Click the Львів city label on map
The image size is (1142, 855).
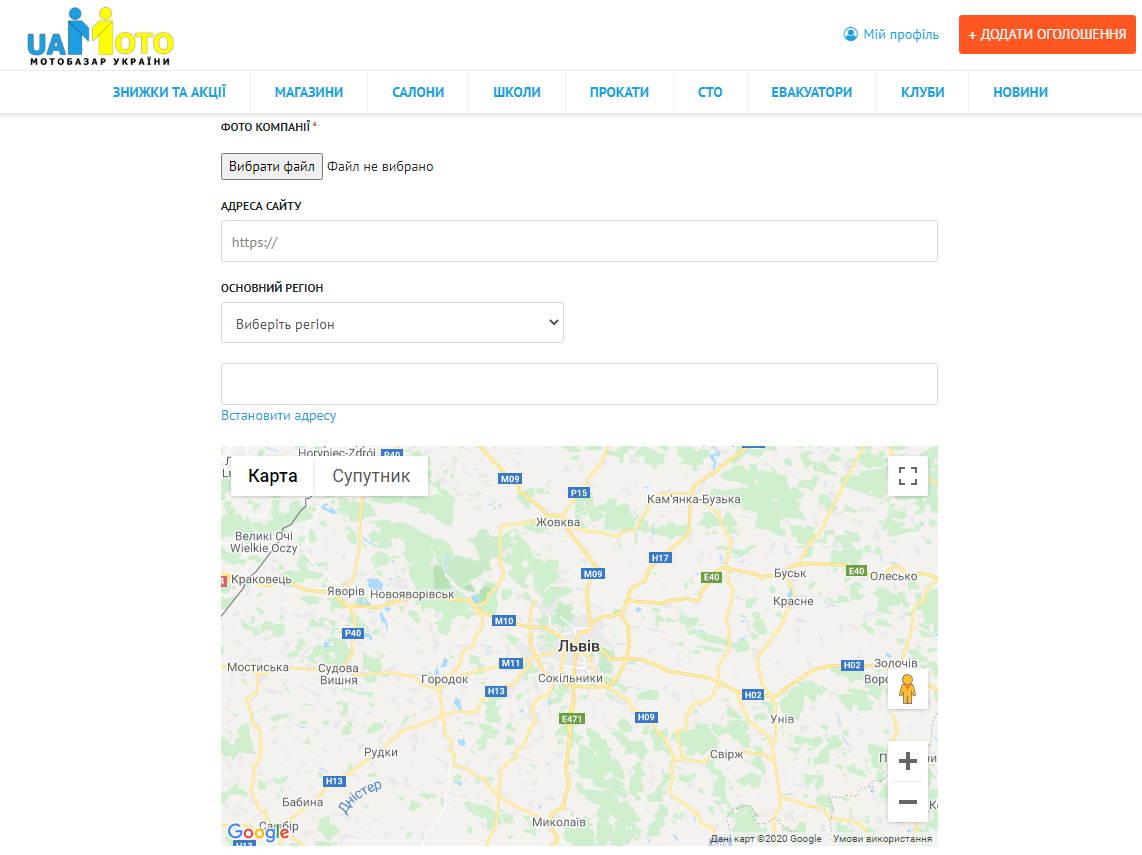pyautogui.click(x=579, y=646)
